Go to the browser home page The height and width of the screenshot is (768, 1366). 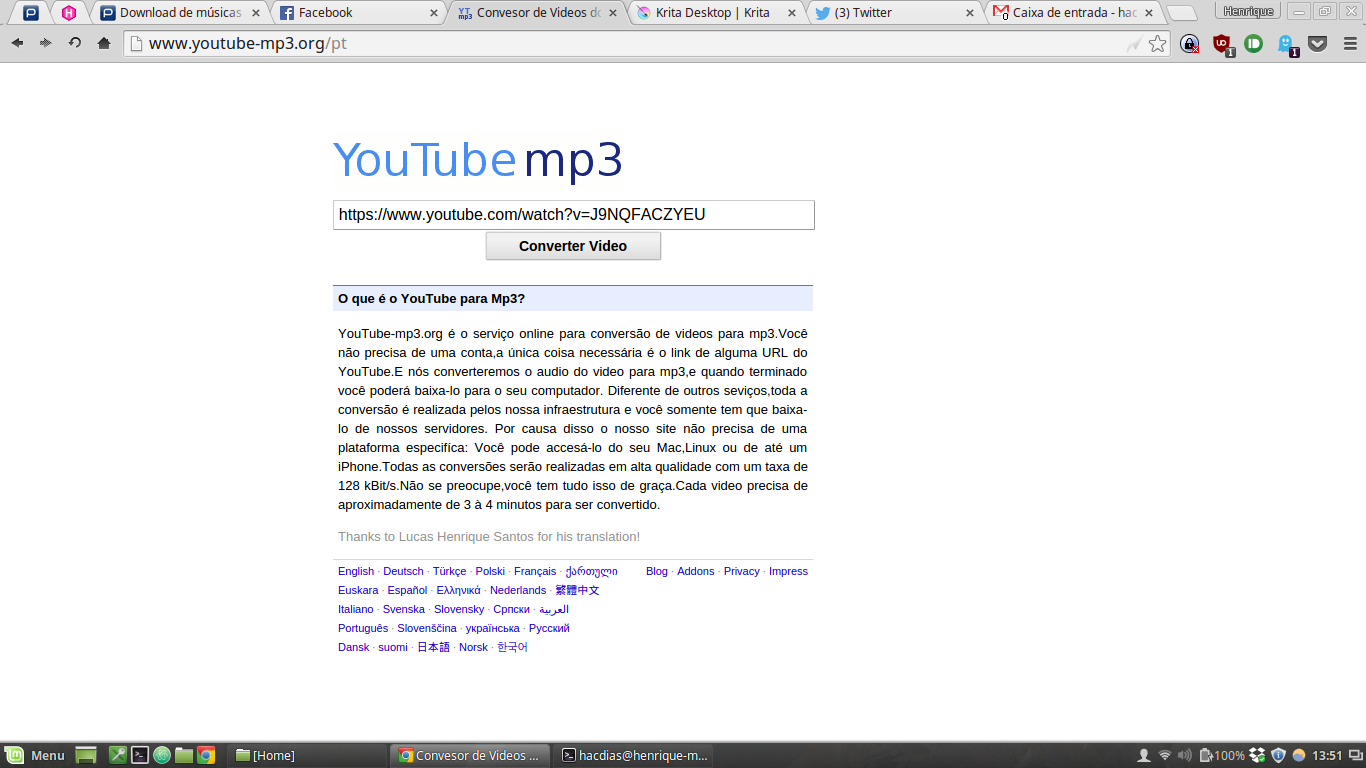click(103, 43)
